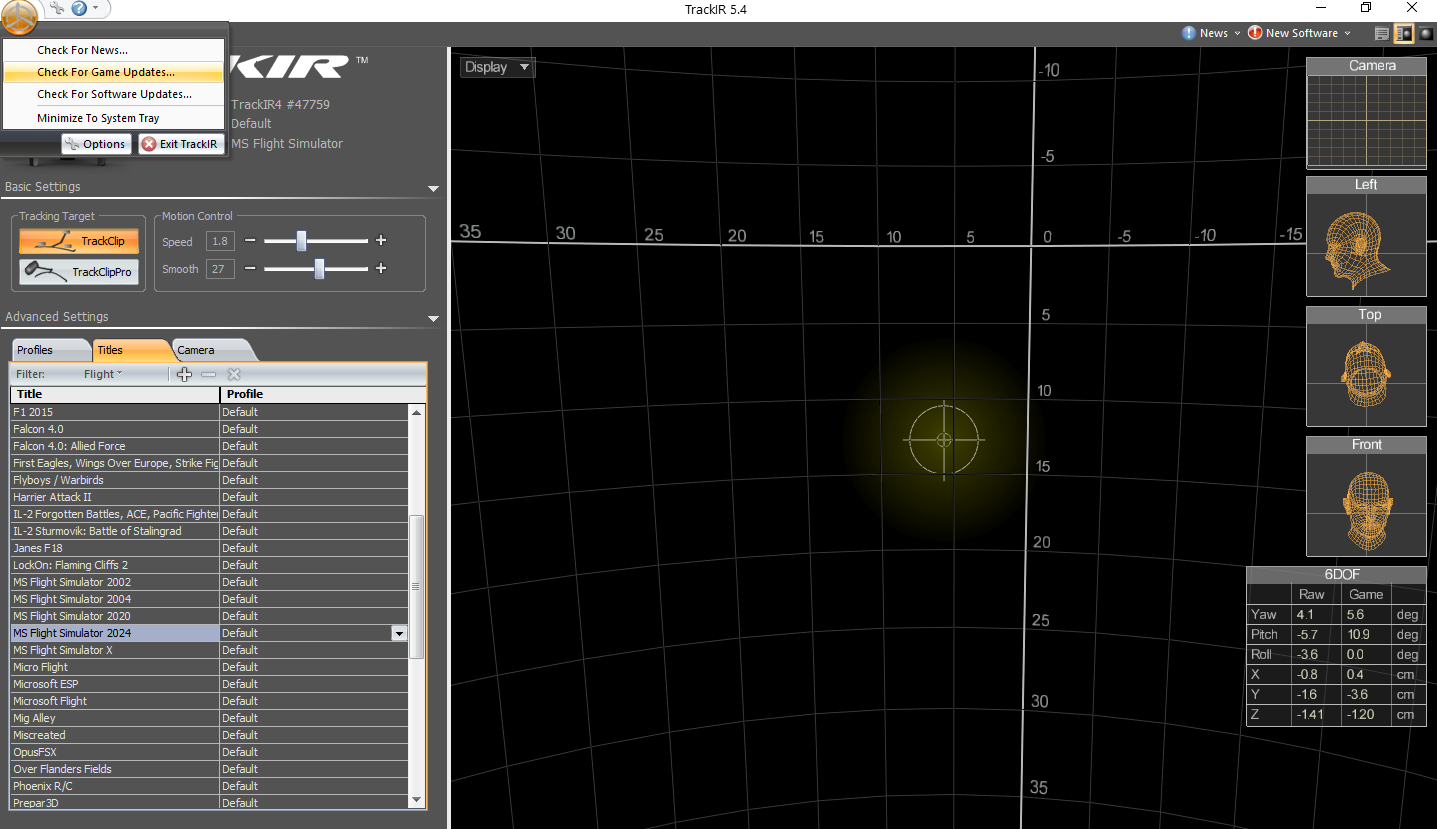This screenshot has height=829, width=1437.
Task: Click the Speed slider handle
Action: (301, 241)
